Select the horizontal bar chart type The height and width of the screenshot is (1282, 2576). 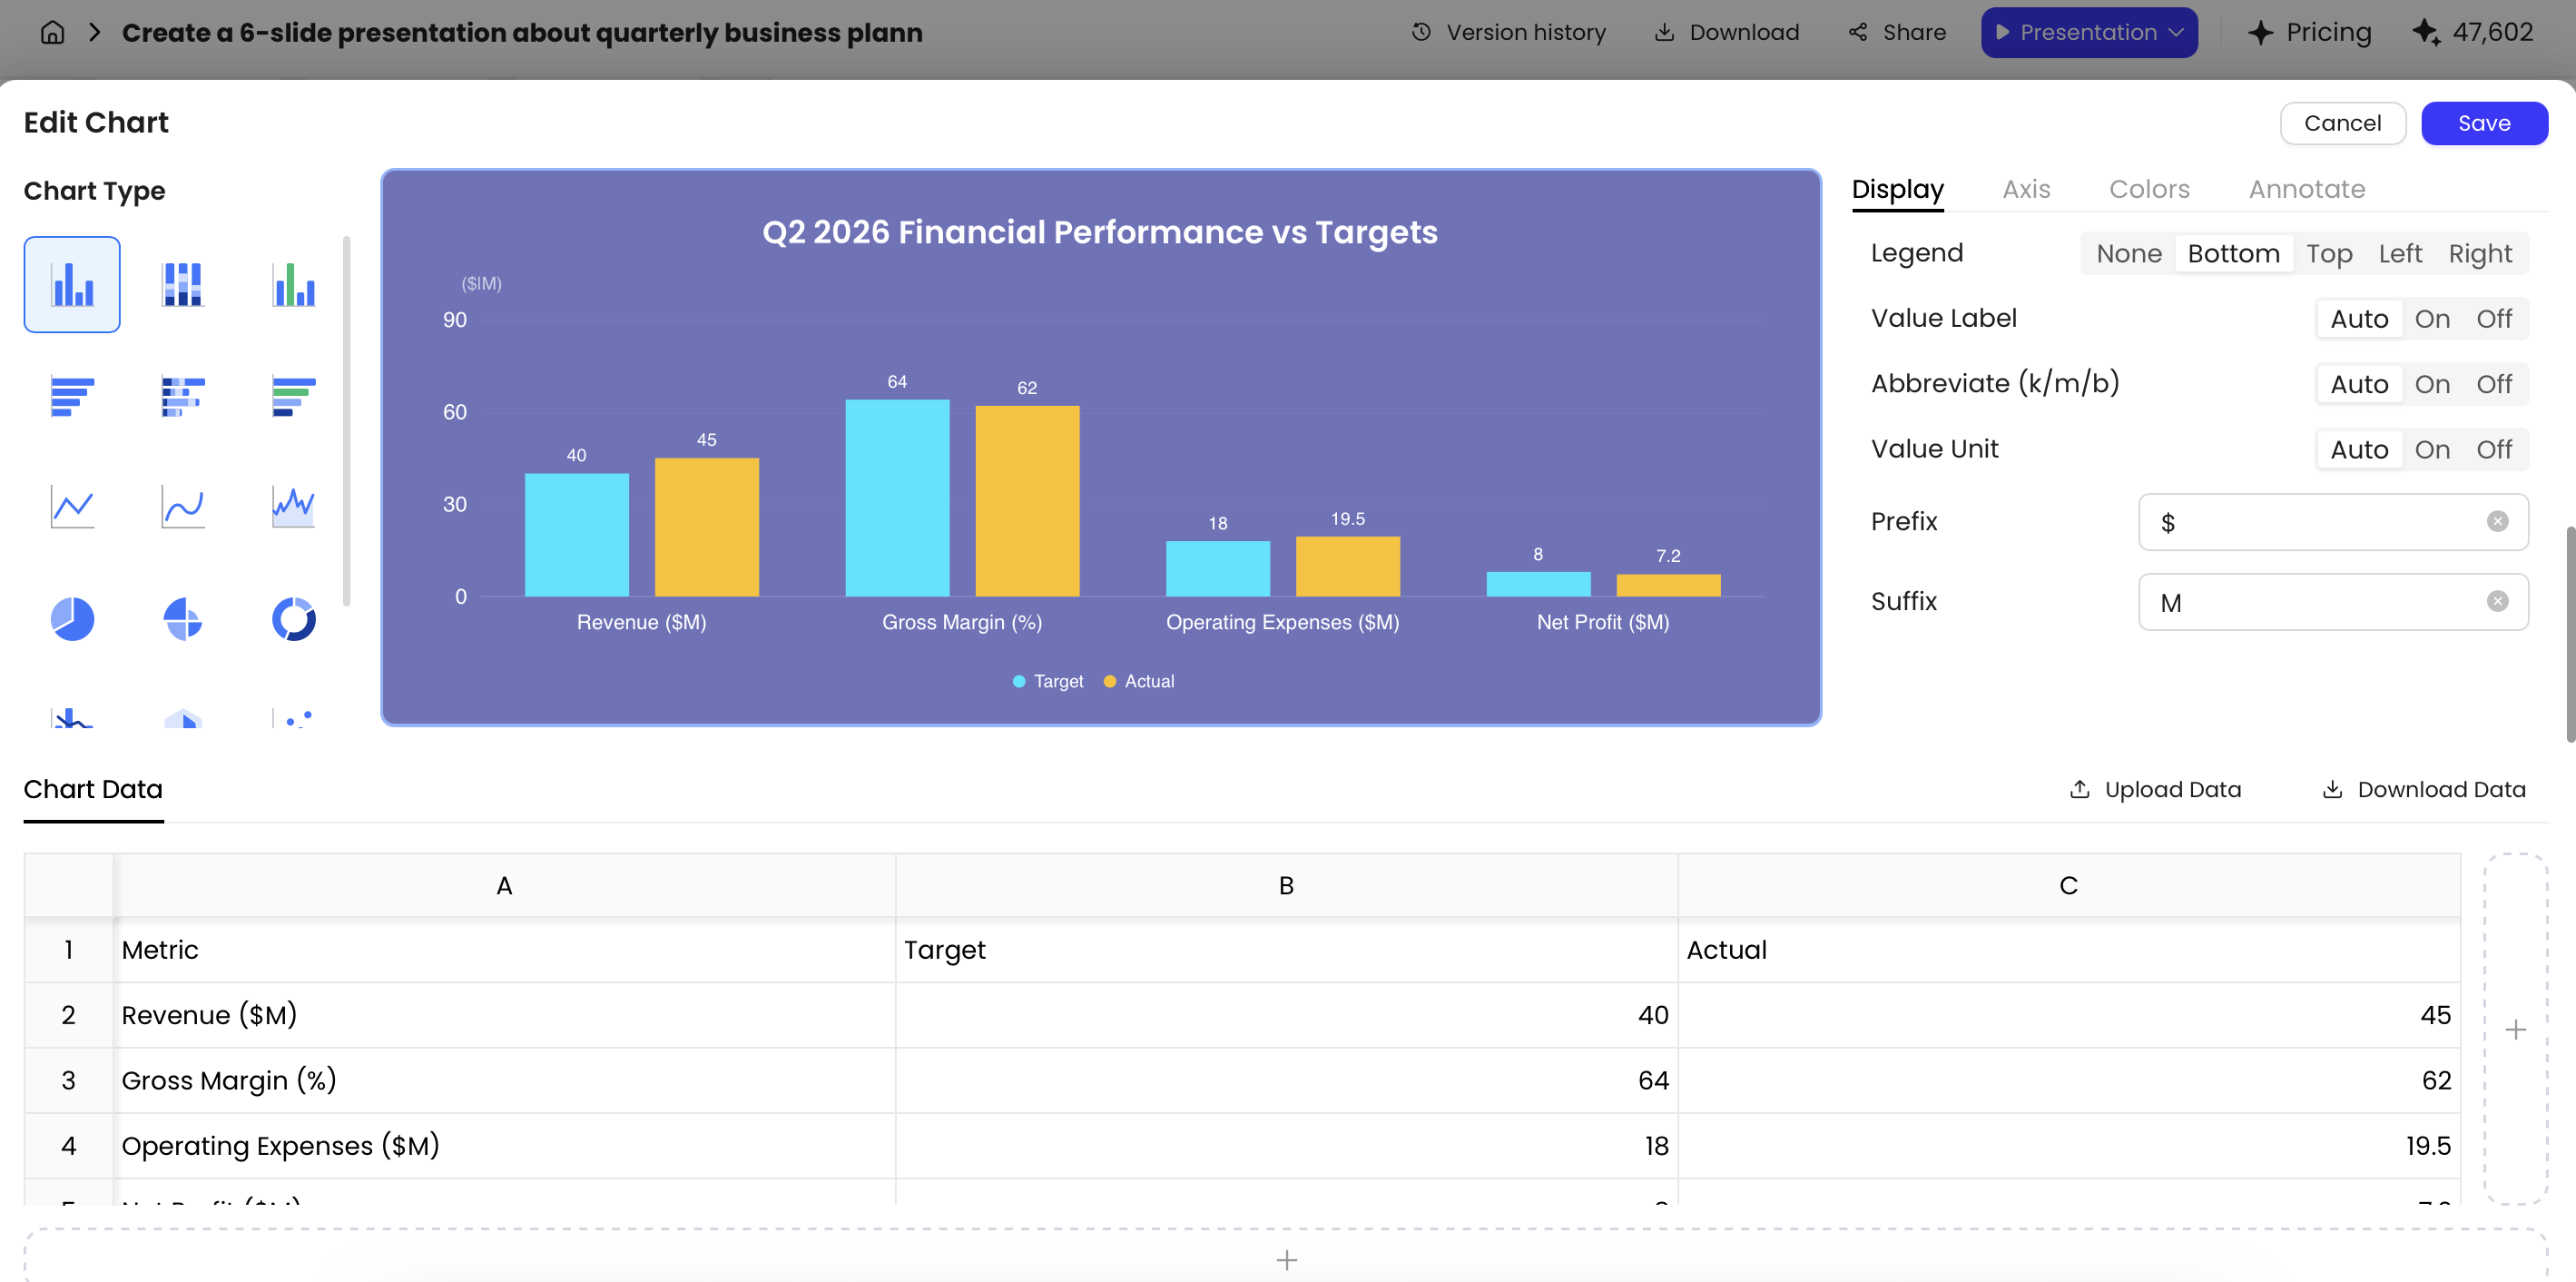pyautogui.click(x=72, y=397)
